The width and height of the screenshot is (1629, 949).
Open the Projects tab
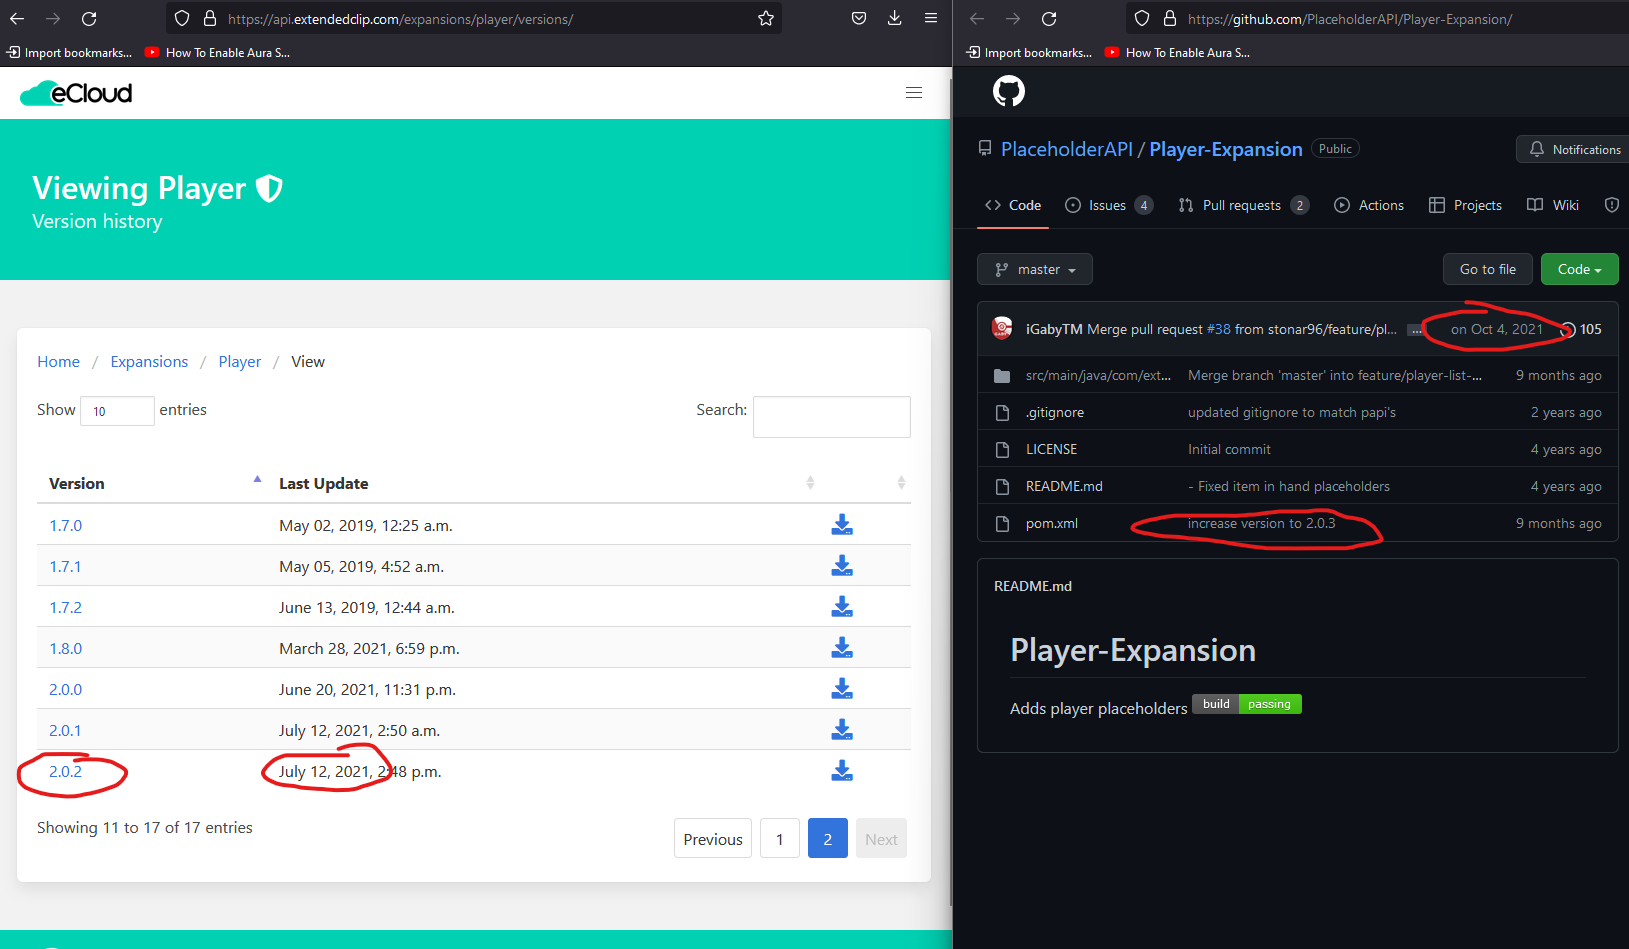click(x=1465, y=205)
